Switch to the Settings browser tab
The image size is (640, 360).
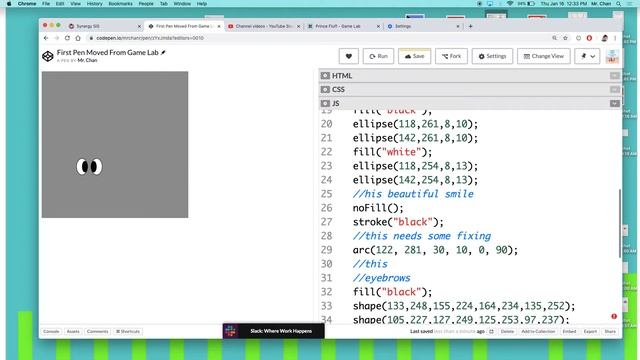[423, 26]
